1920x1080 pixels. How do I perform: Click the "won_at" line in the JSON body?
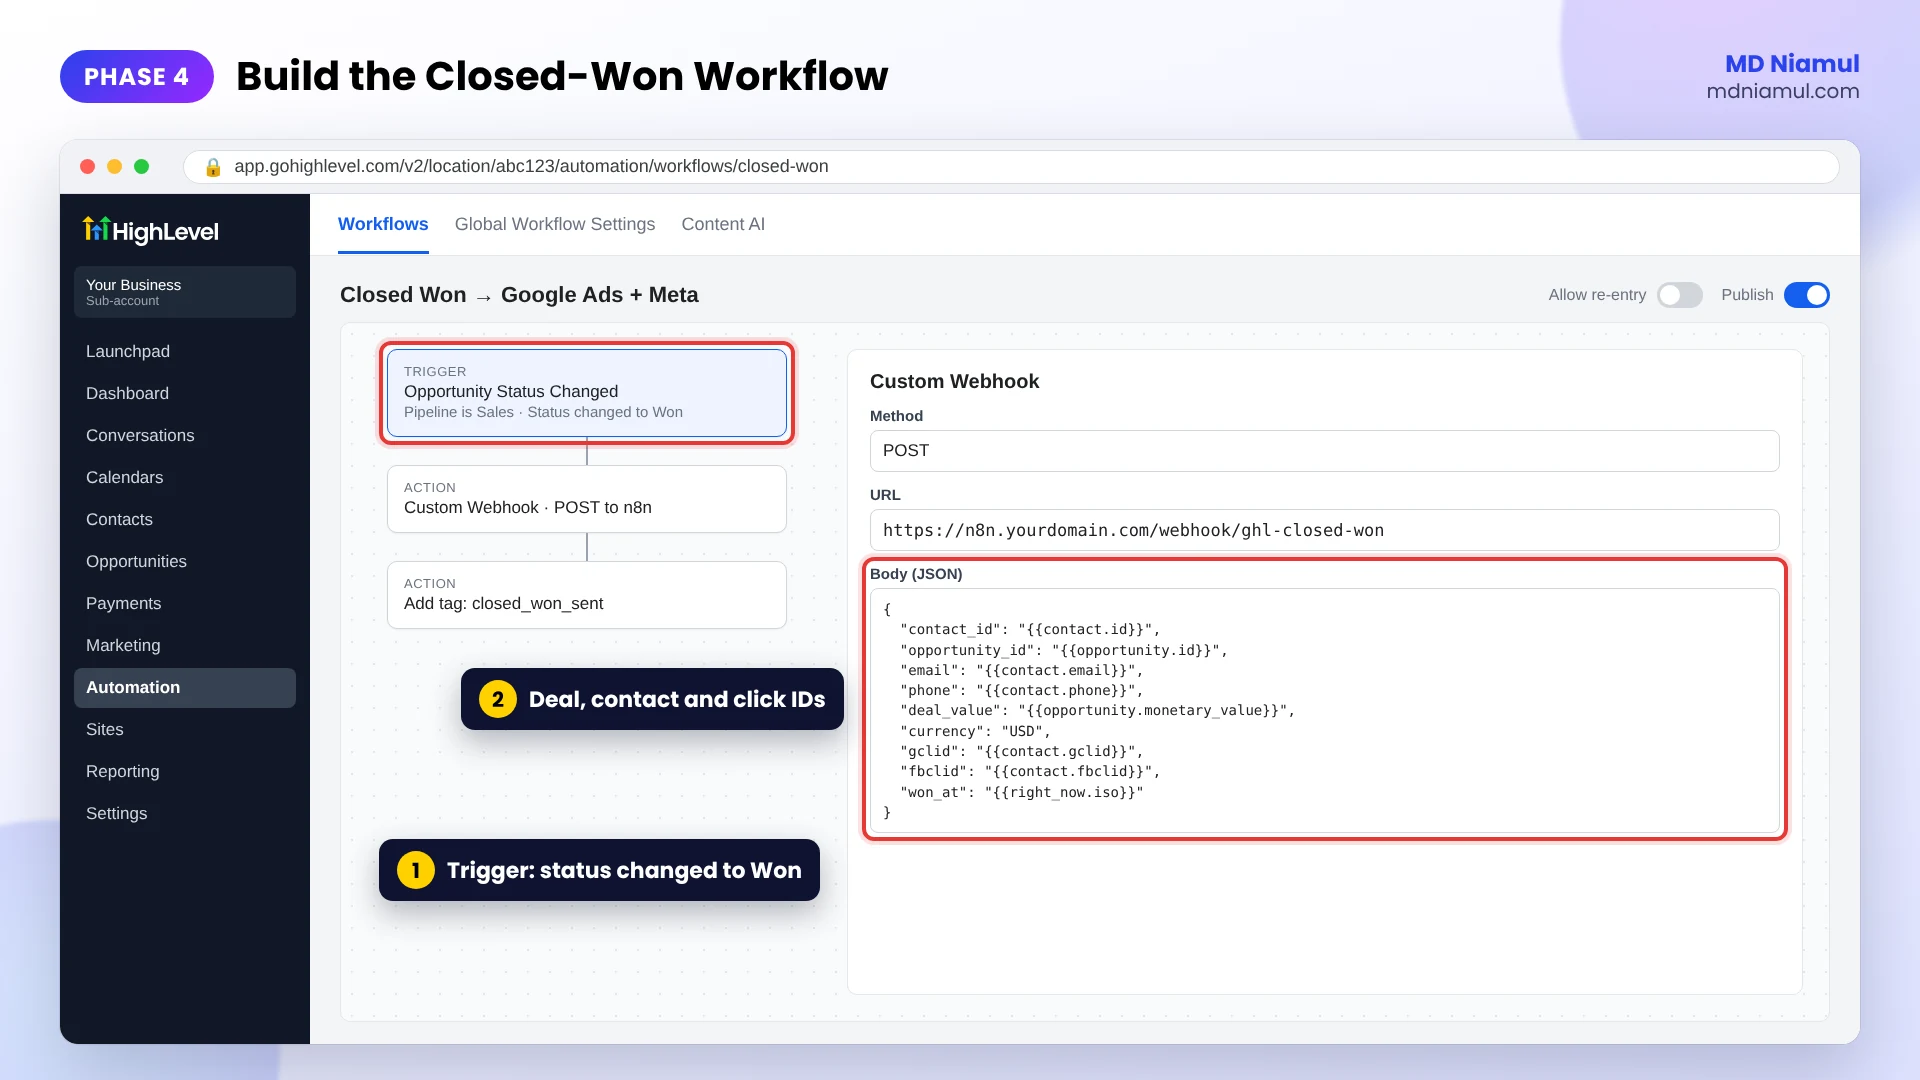(1021, 792)
